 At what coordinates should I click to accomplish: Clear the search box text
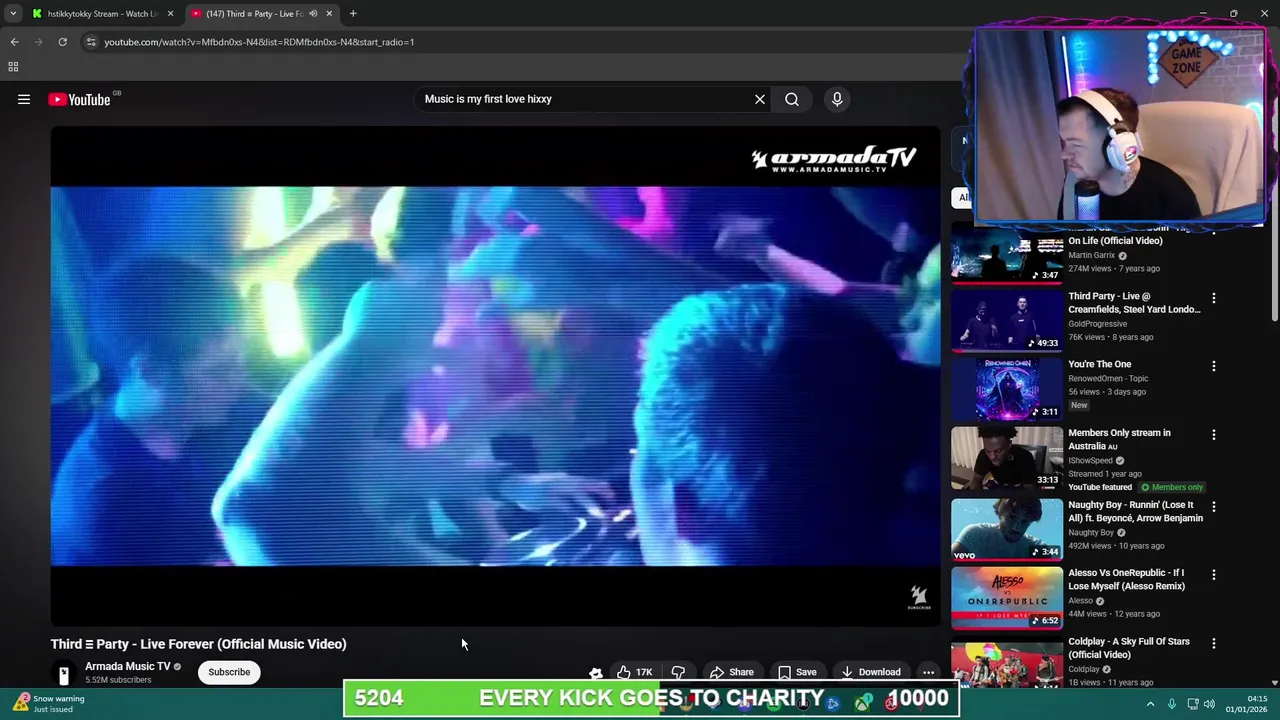(760, 99)
